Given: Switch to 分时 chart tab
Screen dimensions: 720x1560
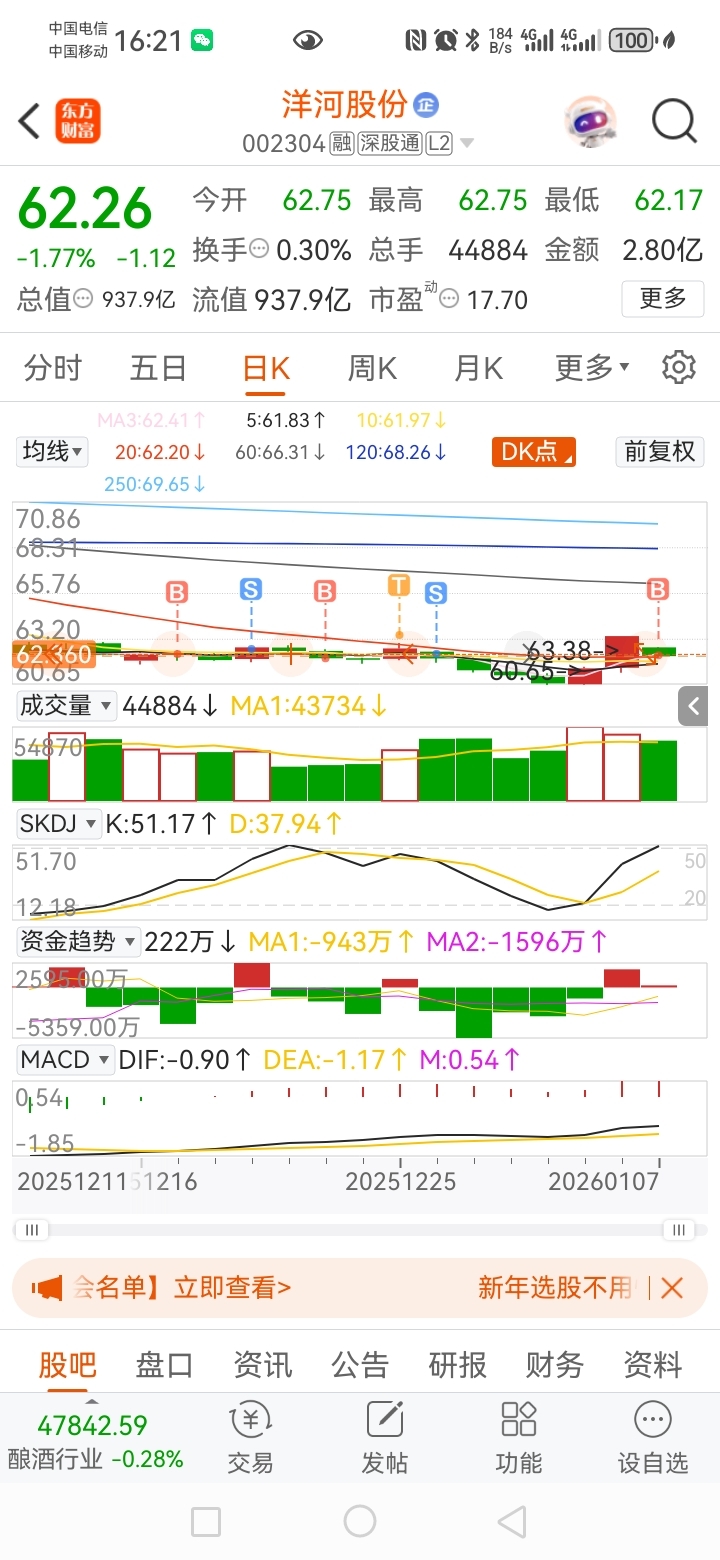Looking at the screenshot, I should (x=53, y=368).
